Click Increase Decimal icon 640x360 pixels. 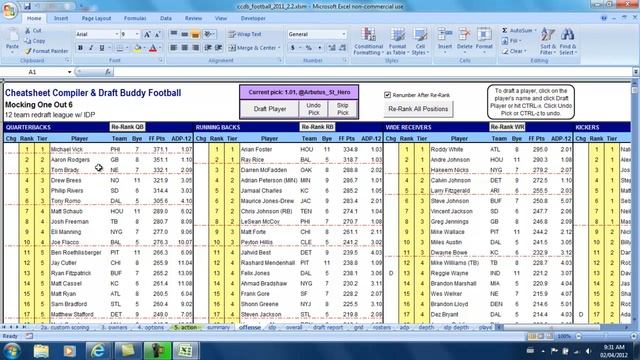(331, 48)
